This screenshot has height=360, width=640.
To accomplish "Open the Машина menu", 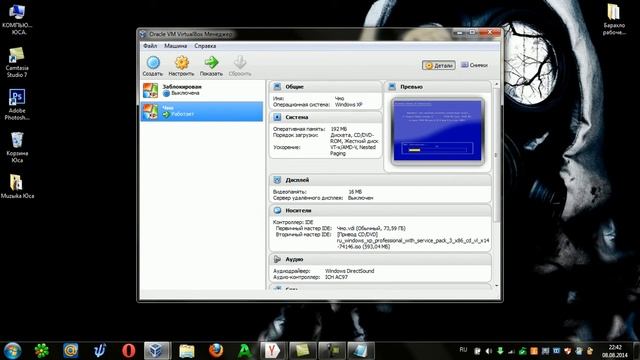I will coord(176,46).
